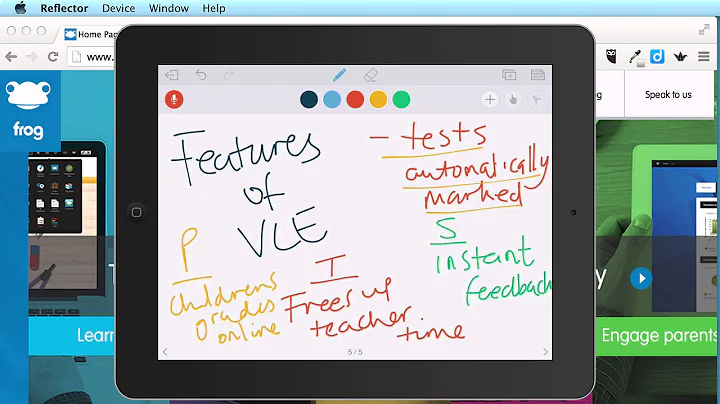Click the Hootsuite owl extension icon

pos(611,56)
